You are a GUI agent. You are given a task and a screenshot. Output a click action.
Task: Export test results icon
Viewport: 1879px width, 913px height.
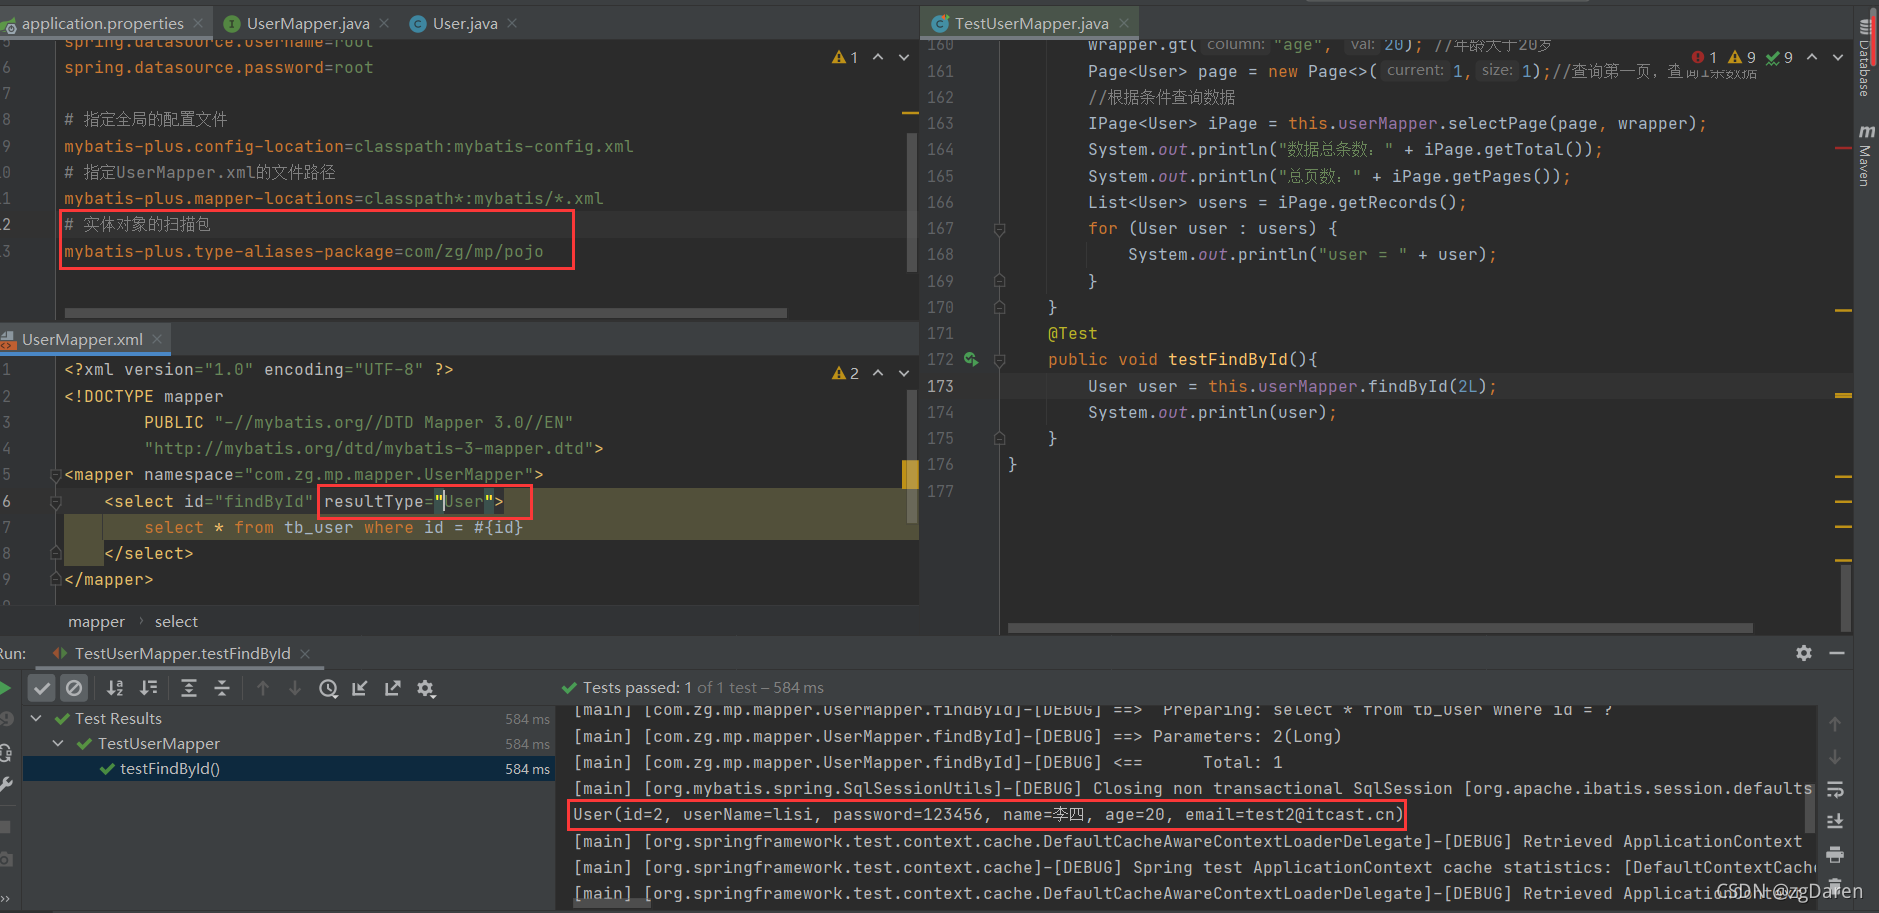click(x=393, y=688)
